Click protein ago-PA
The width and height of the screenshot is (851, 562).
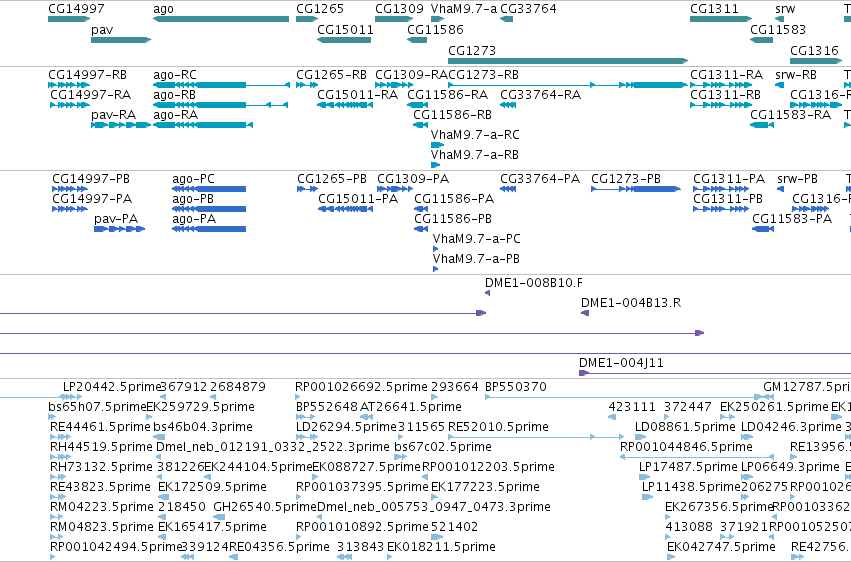pos(194,219)
